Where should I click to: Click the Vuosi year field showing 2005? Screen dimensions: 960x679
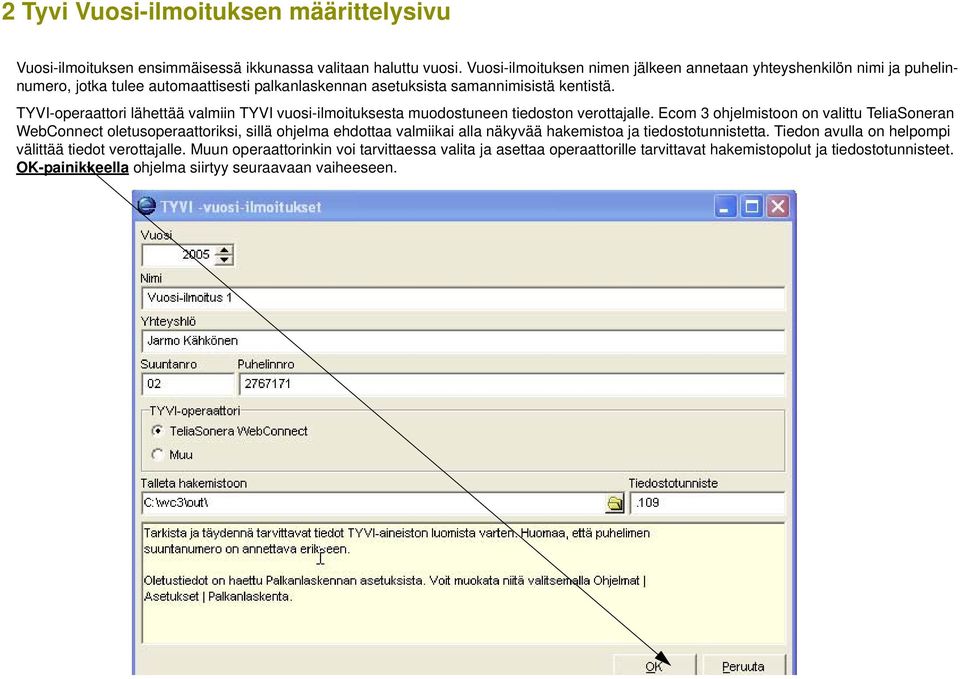[x=179, y=255]
